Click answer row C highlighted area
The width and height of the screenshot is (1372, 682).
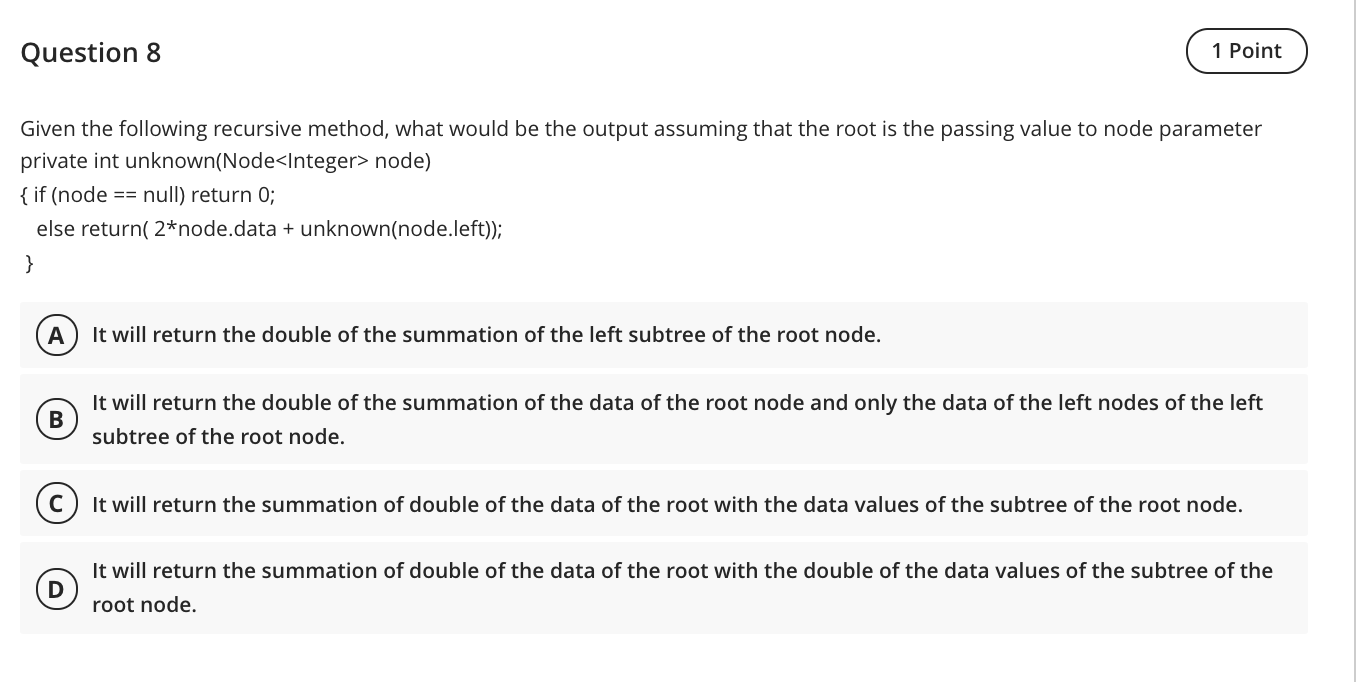(x=664, y=505)
